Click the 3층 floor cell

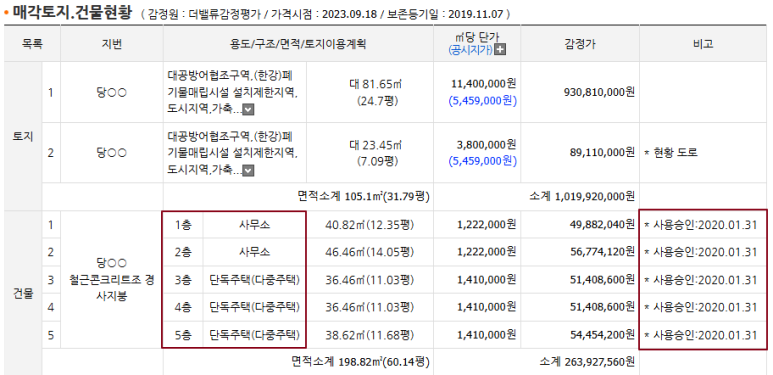182,280
